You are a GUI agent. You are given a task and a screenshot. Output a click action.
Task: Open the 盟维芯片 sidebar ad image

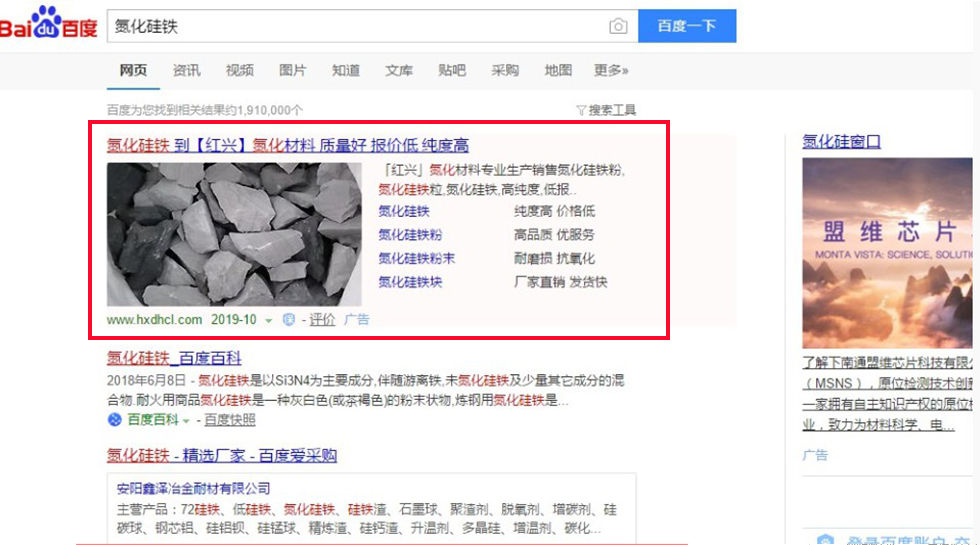888,253
